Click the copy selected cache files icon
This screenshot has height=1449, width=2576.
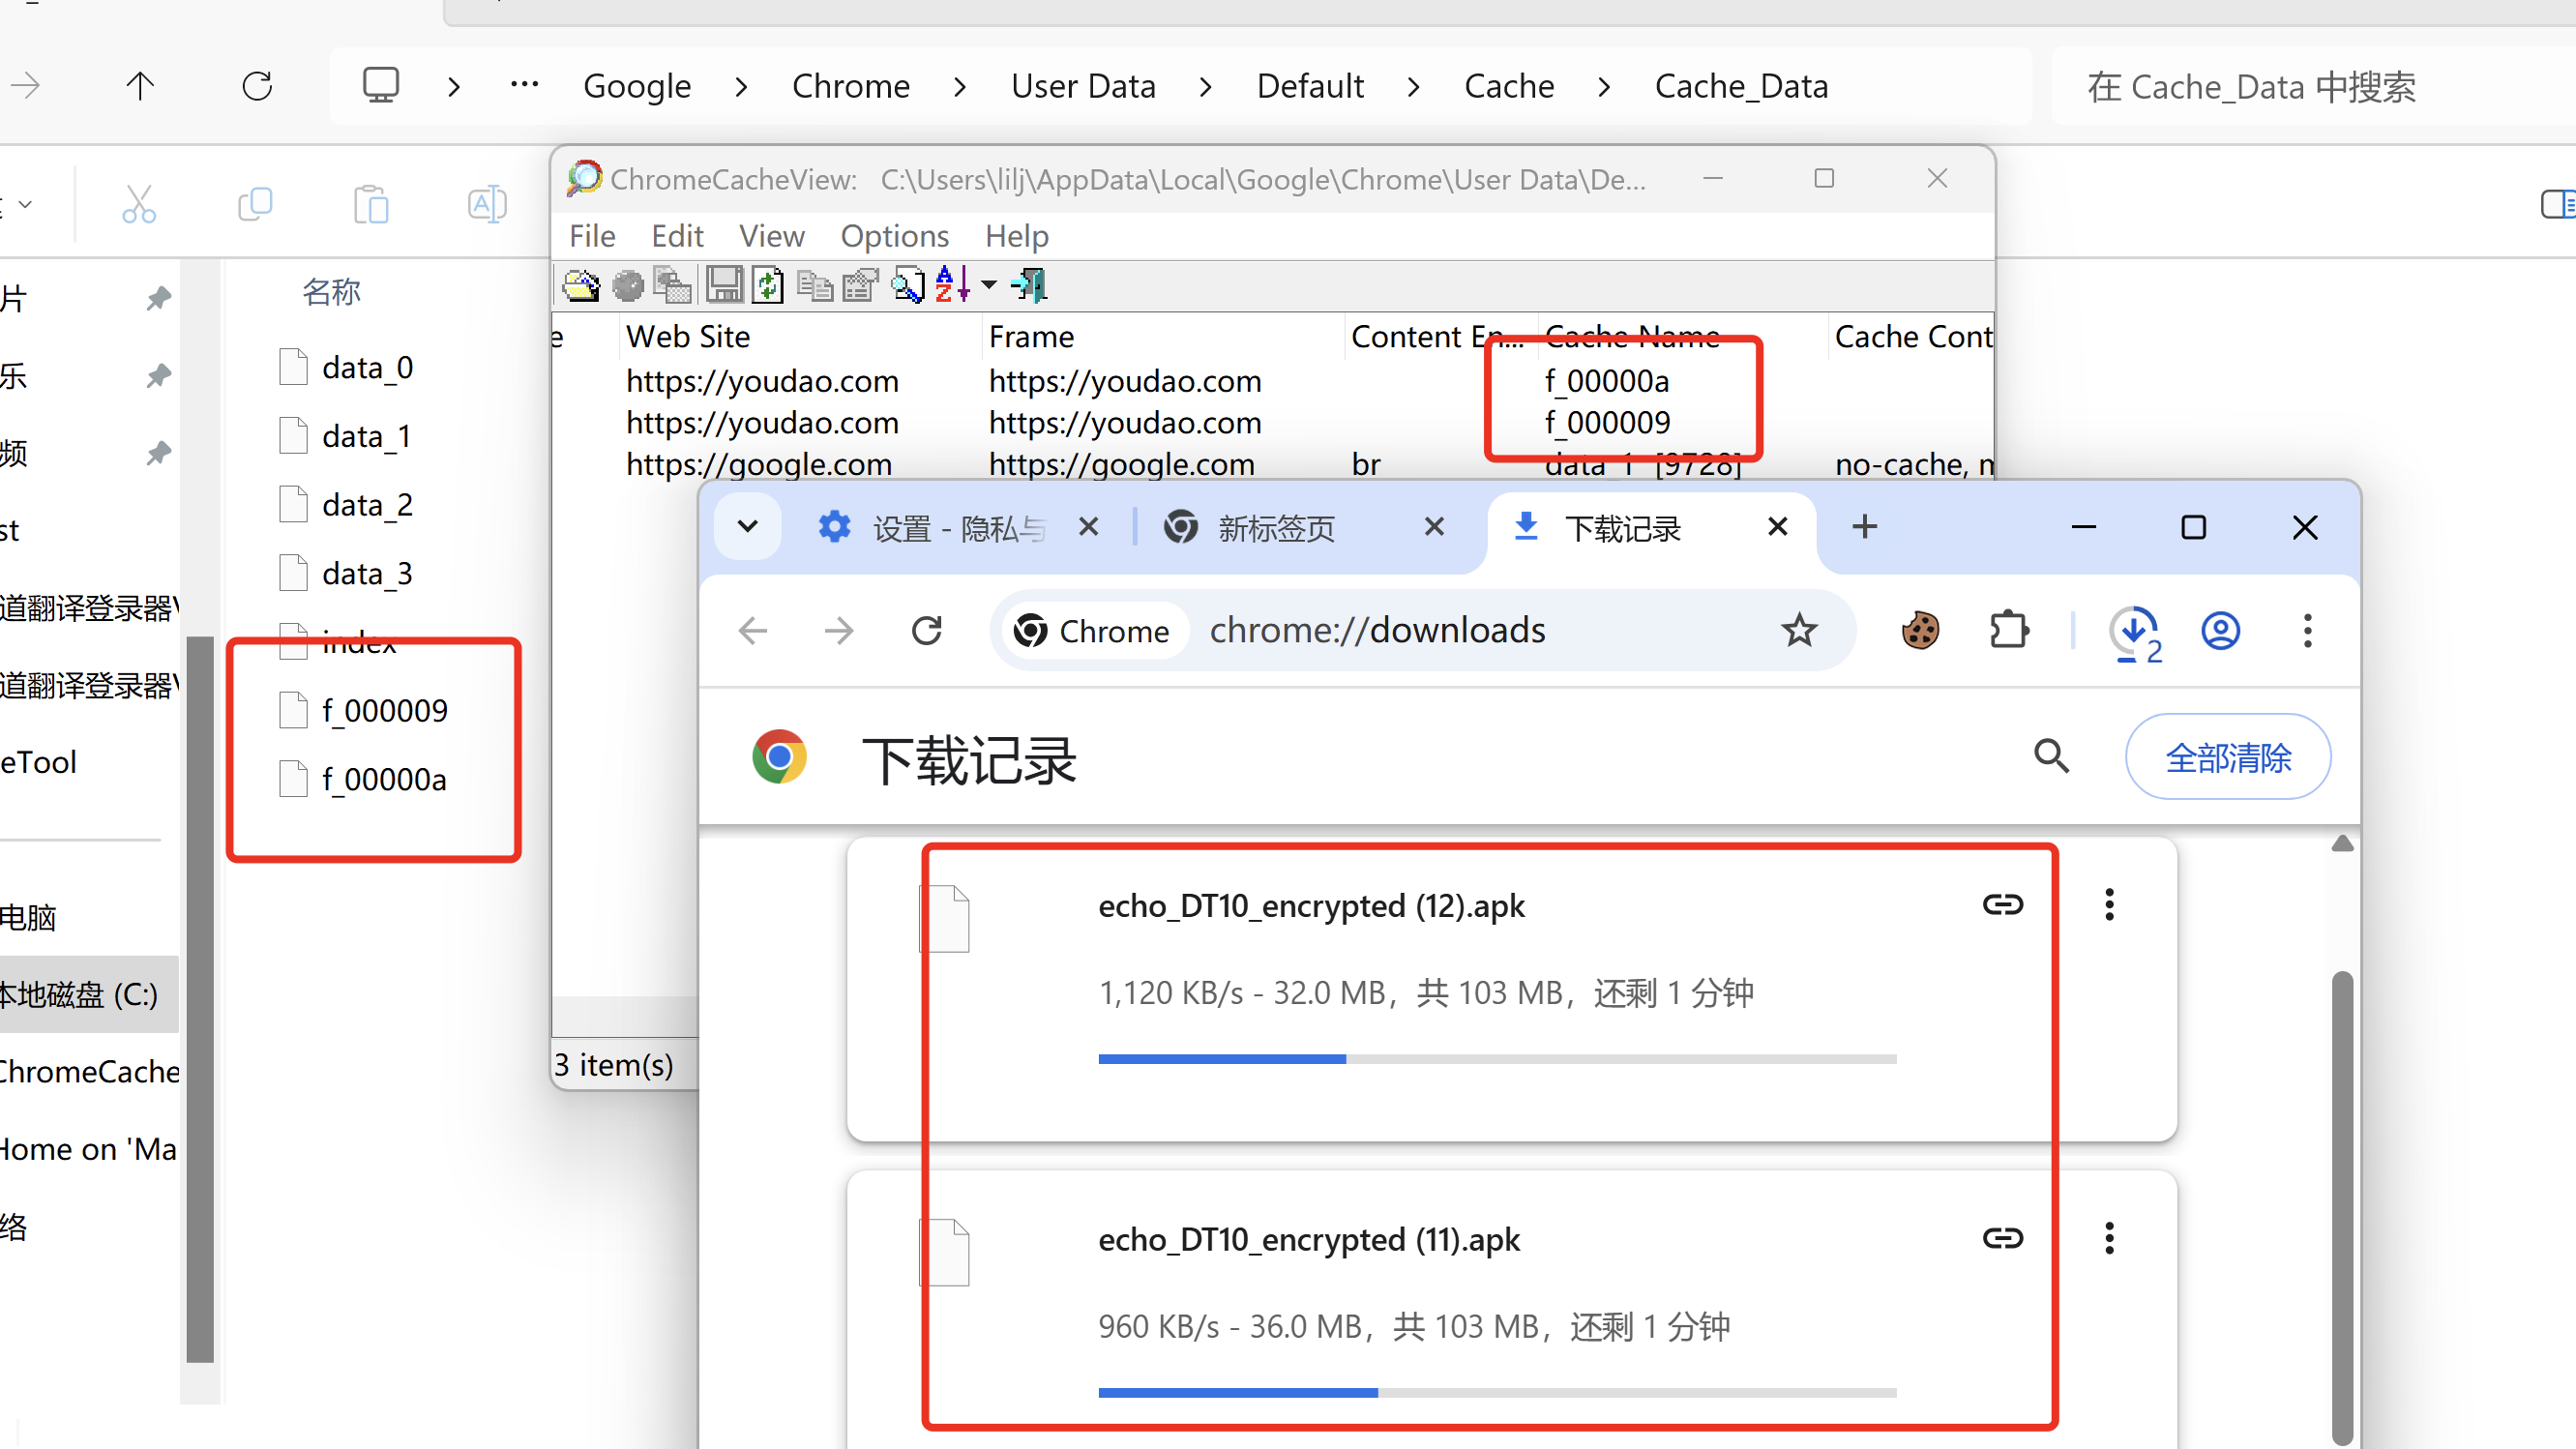pyautogui.click(x=673, y=285)
